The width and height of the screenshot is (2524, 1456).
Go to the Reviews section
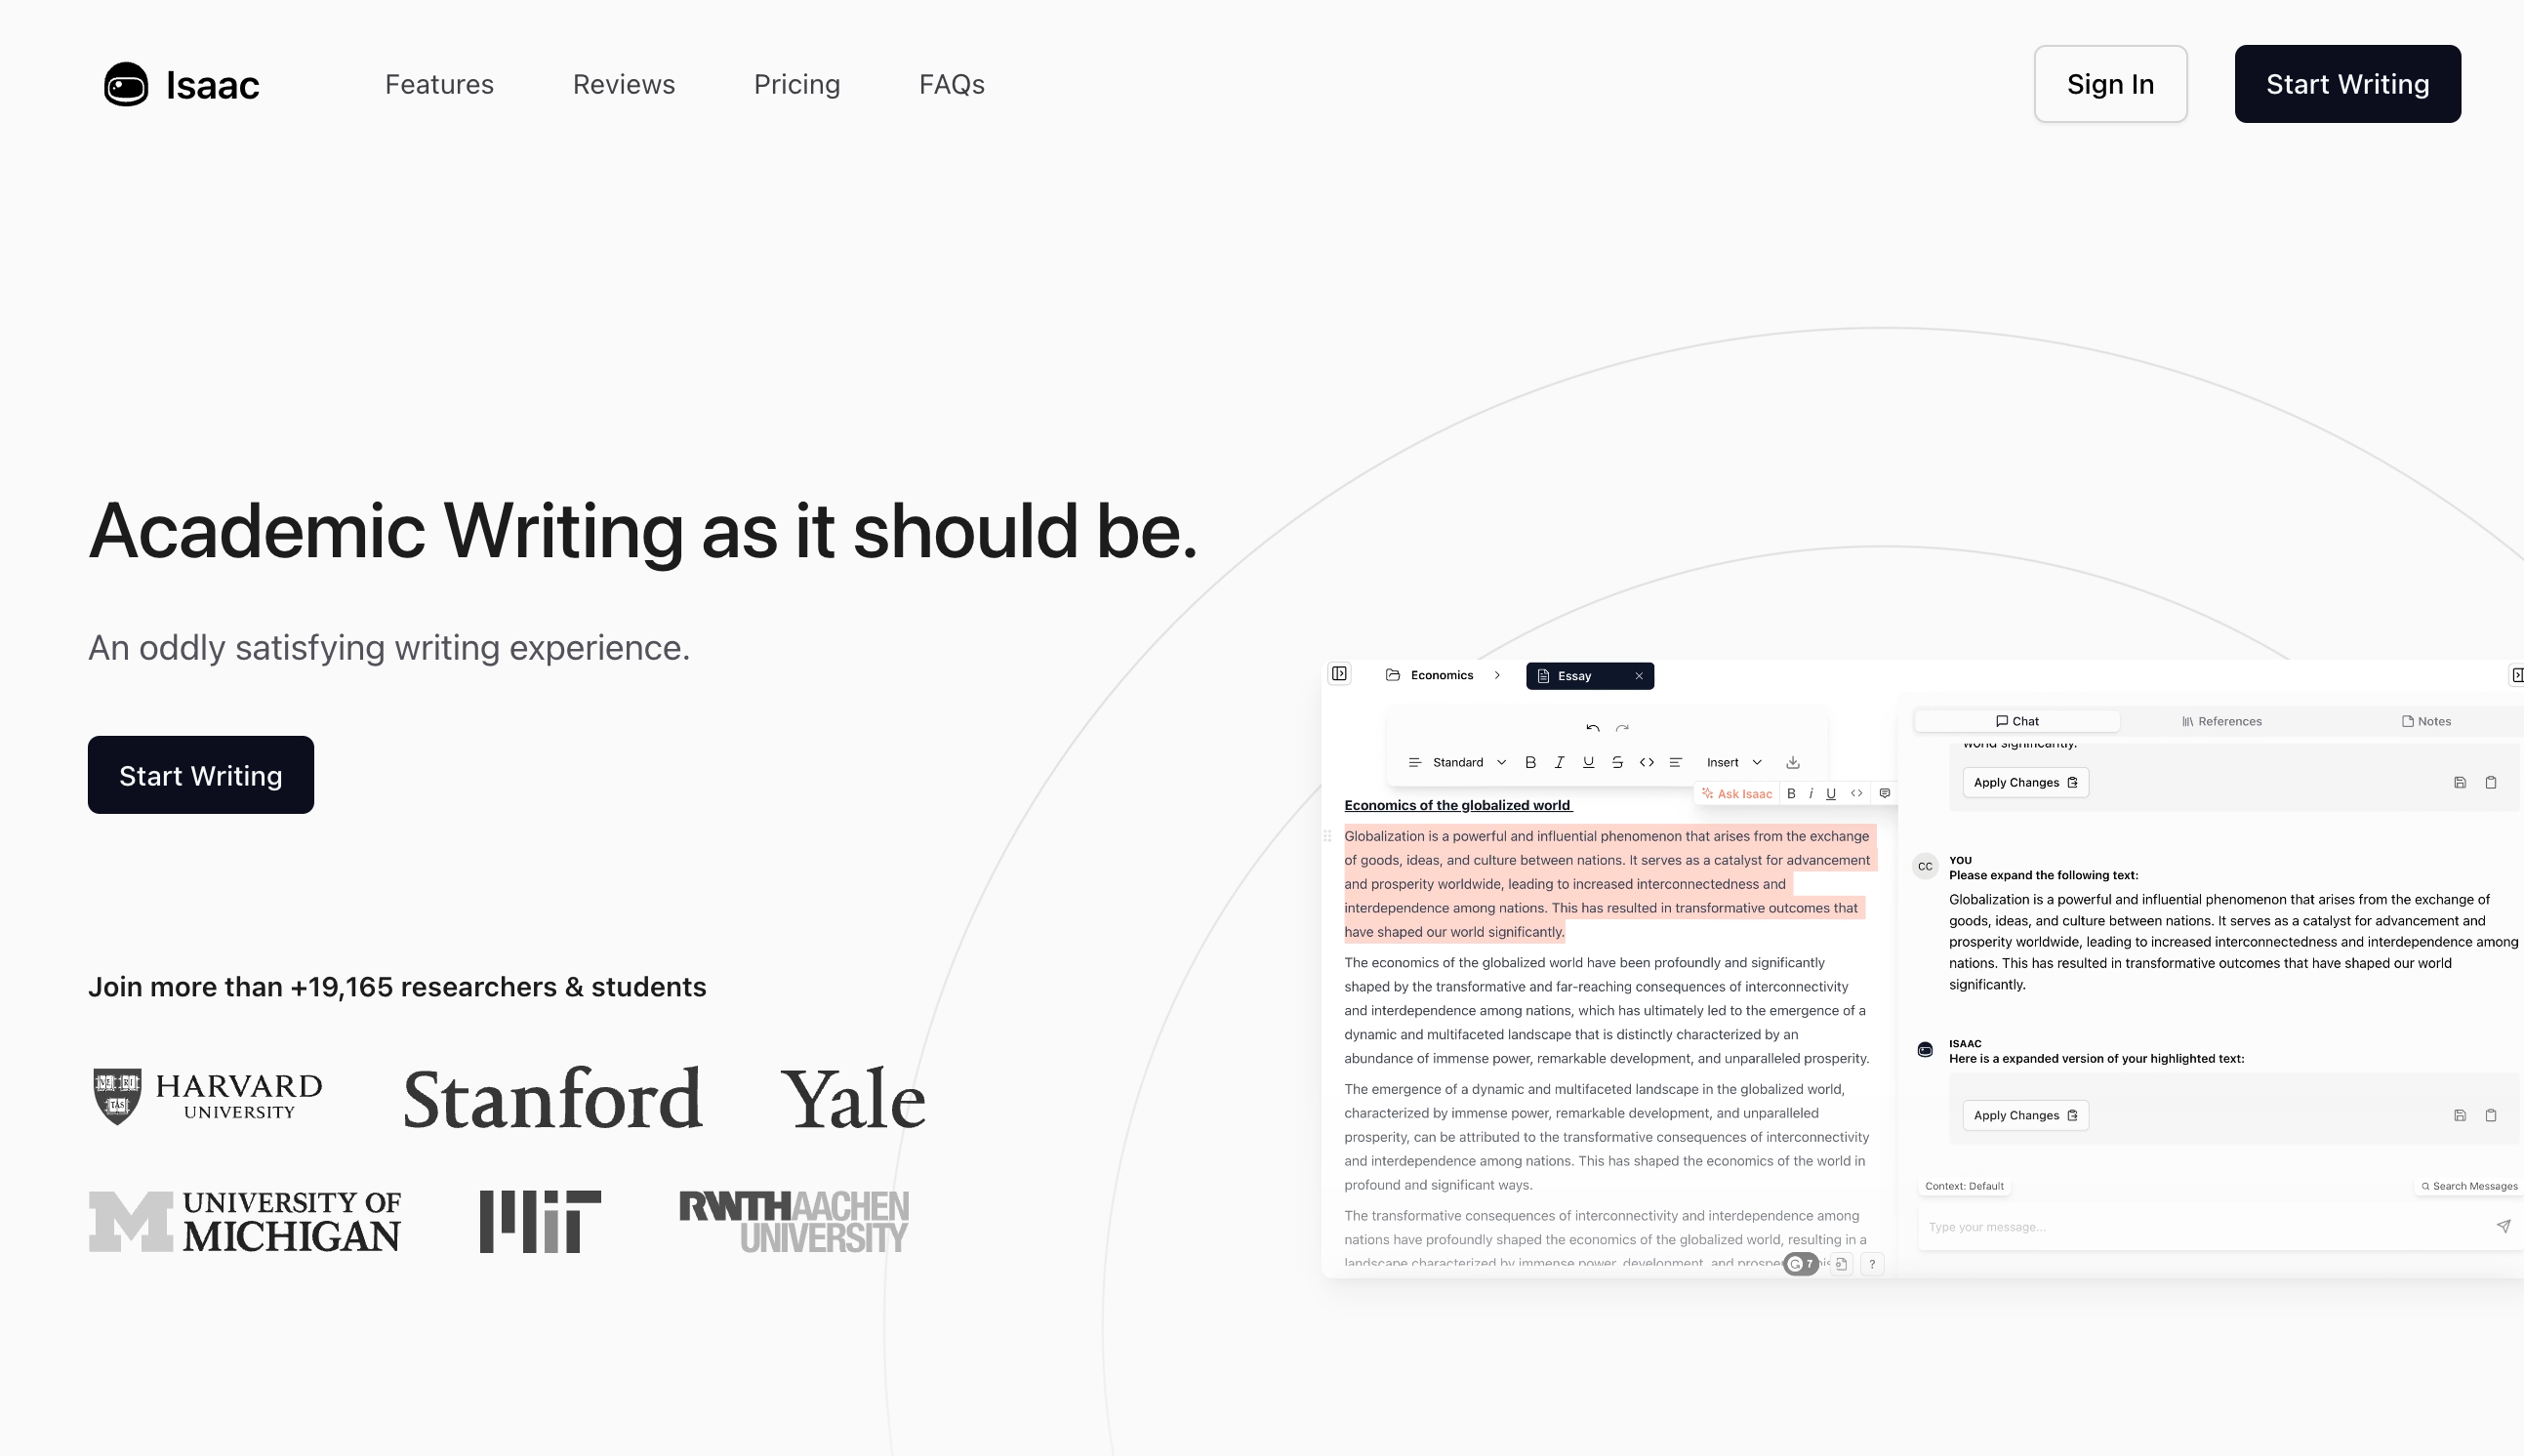(623, 84)
